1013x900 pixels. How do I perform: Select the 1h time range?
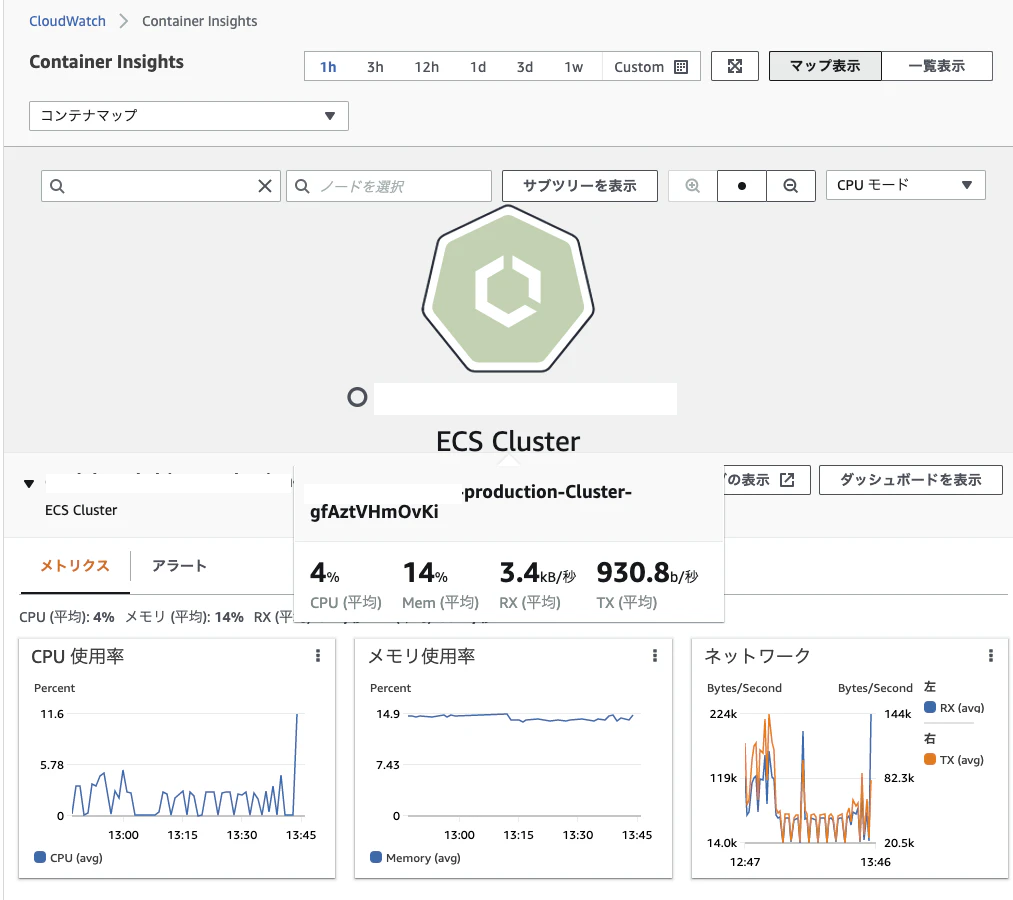pos(328,67)
